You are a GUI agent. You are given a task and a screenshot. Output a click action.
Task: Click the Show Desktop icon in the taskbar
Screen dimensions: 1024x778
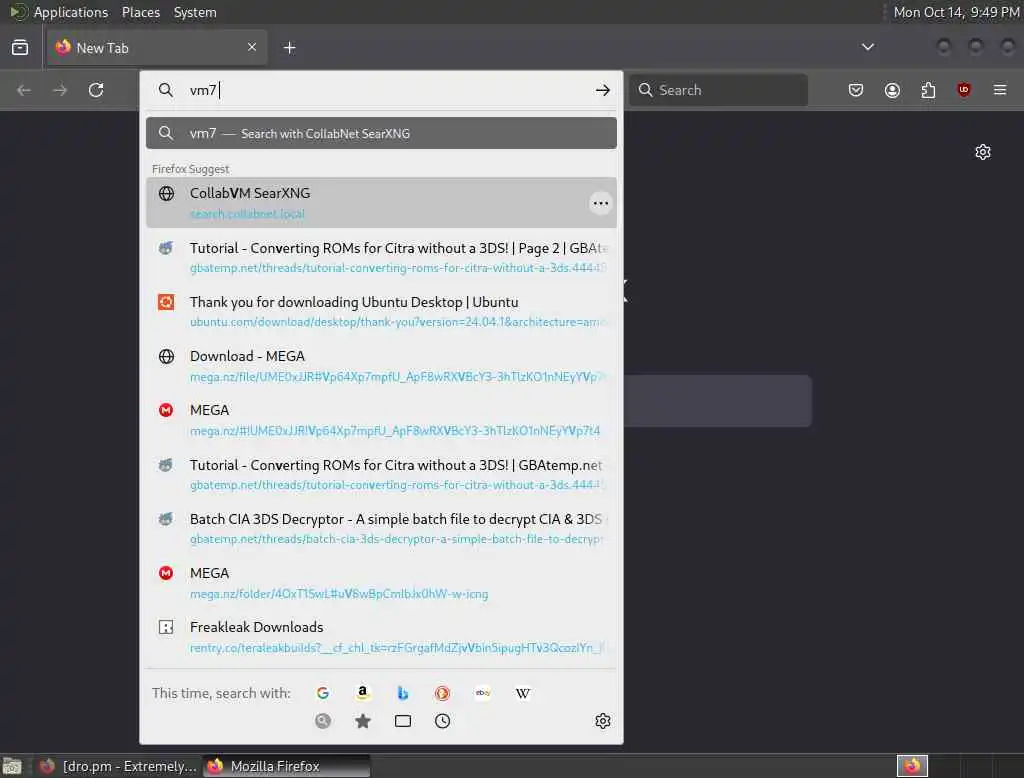(12, 766)
